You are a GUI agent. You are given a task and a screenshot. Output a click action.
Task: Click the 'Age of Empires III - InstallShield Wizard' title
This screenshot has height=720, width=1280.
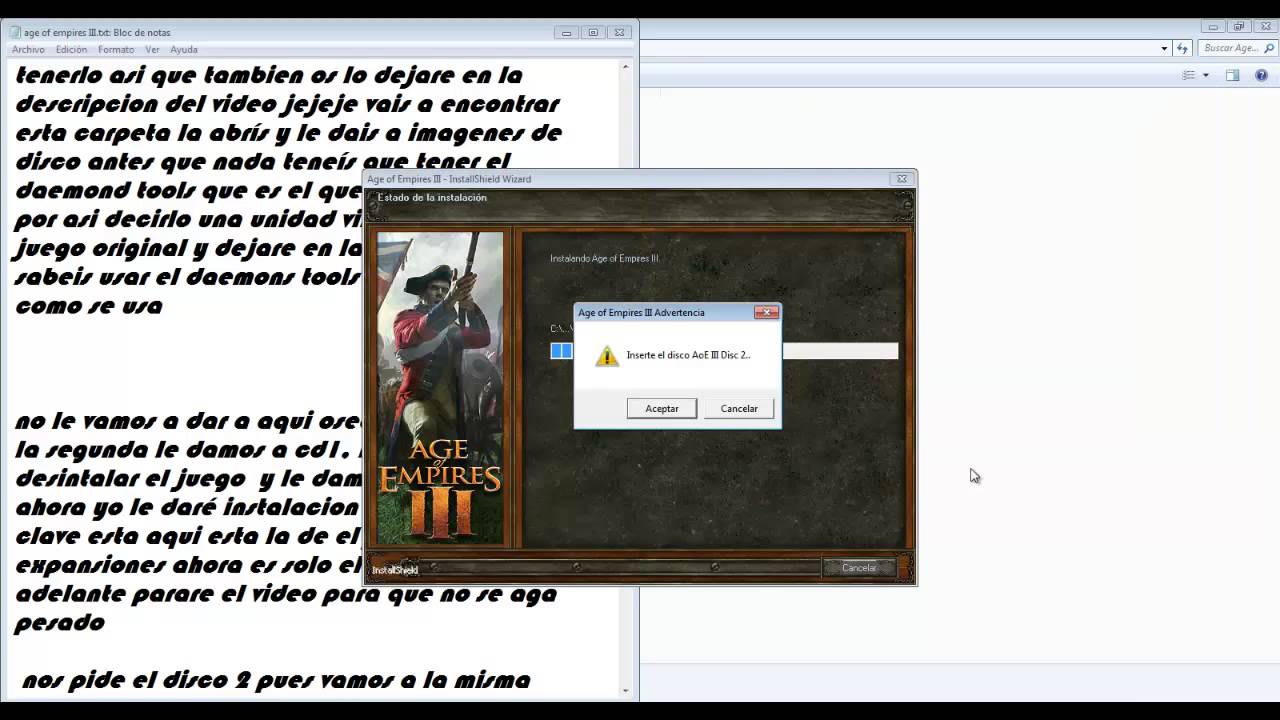[449, 179]
